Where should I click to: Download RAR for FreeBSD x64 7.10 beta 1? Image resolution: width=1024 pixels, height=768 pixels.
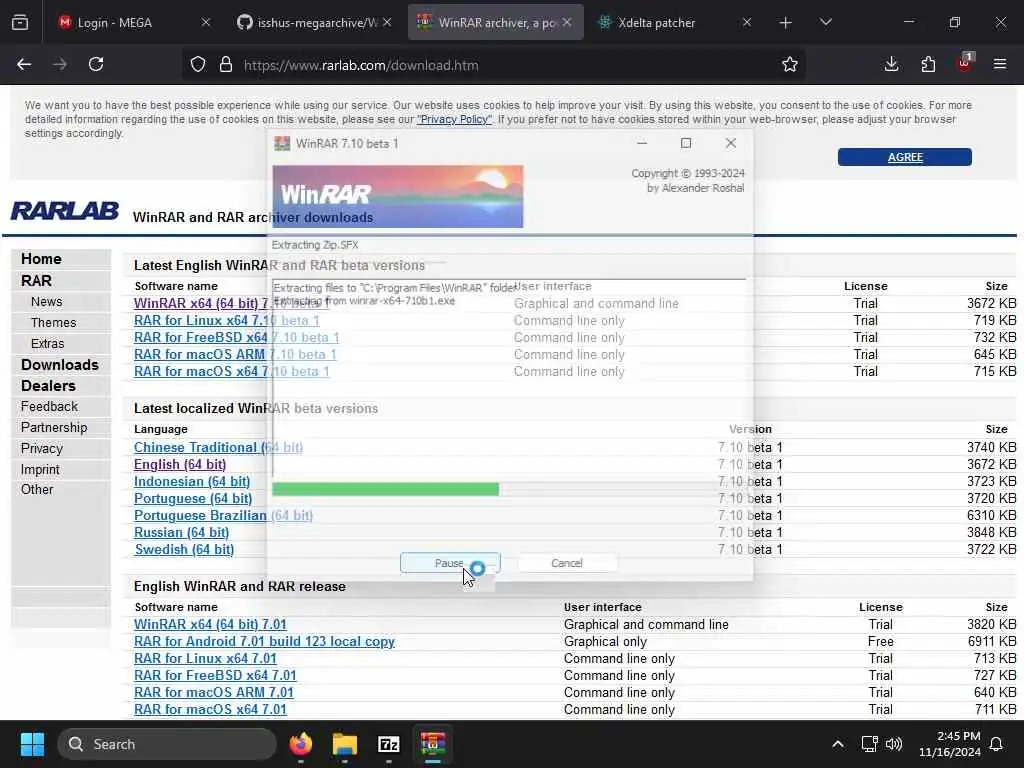236,338
